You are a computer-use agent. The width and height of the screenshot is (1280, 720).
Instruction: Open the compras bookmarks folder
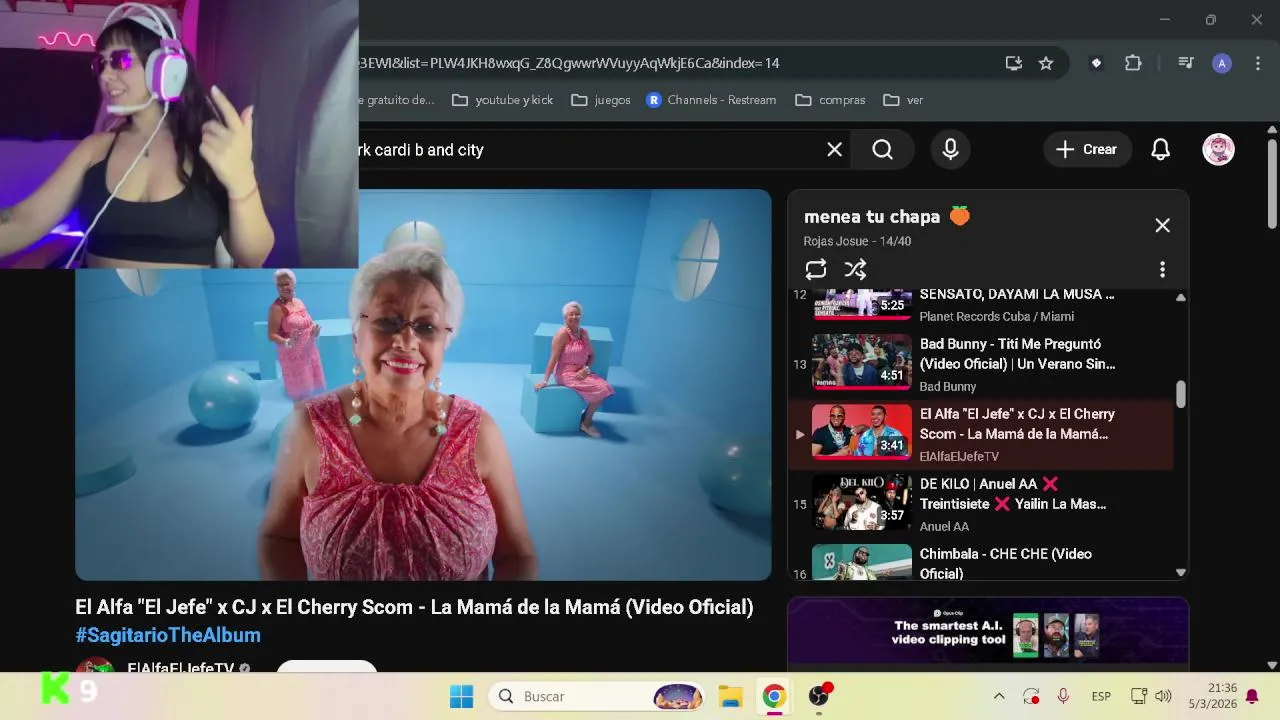click(x=830, y=100)
